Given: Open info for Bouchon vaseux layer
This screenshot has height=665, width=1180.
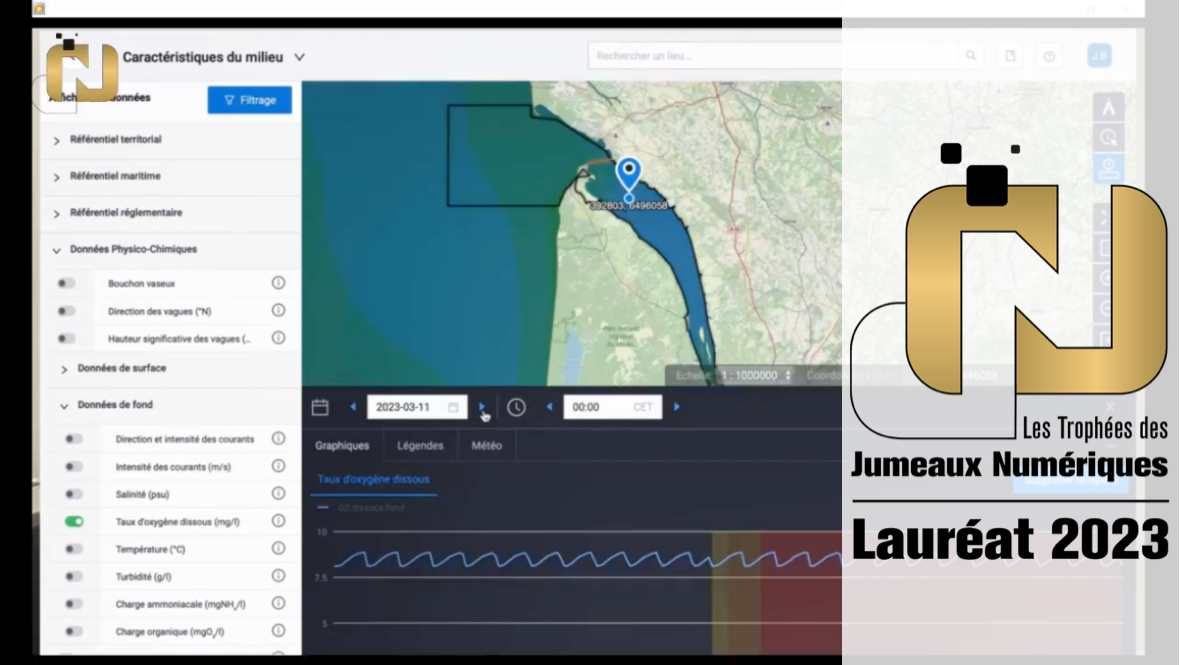Looking at the screenshot, I should pos(279,283).
